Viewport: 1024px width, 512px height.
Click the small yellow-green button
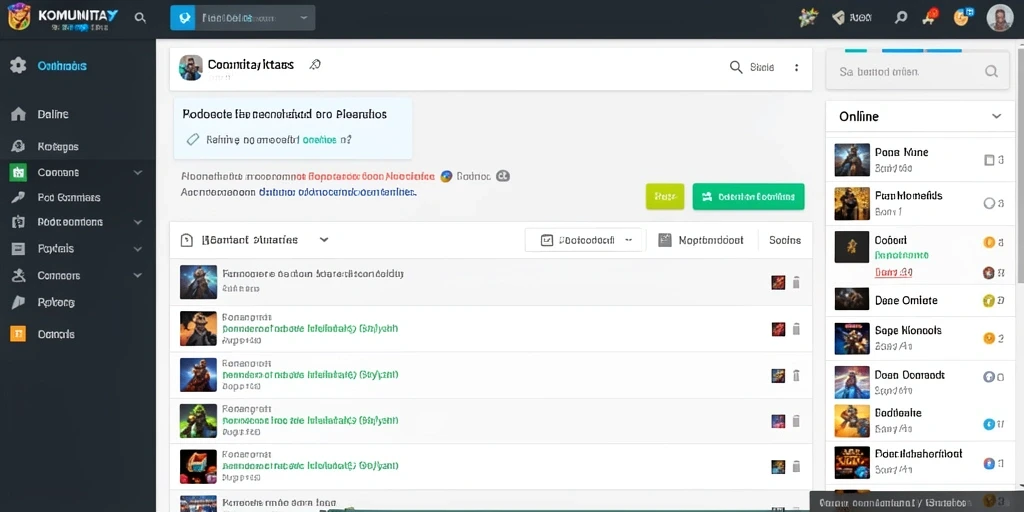(x=665, y=197)
